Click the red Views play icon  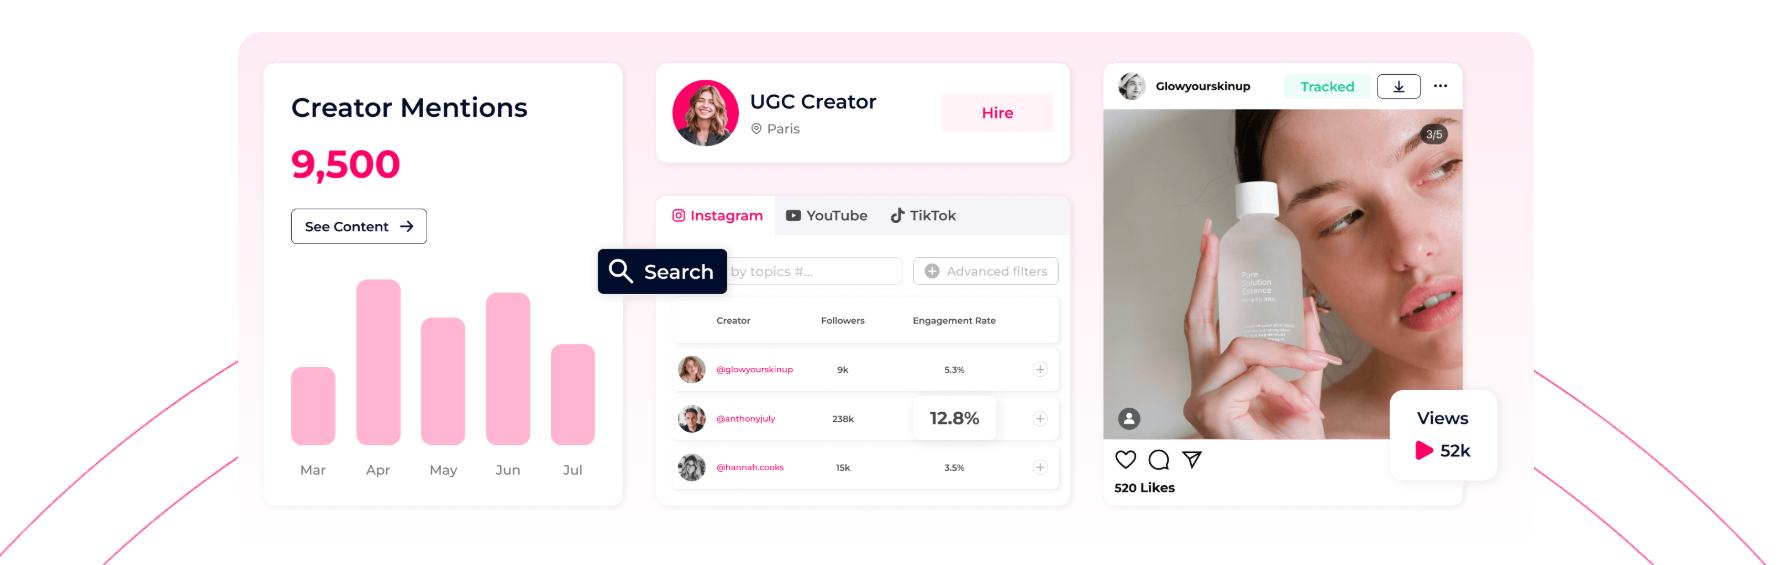(1424, 451)
